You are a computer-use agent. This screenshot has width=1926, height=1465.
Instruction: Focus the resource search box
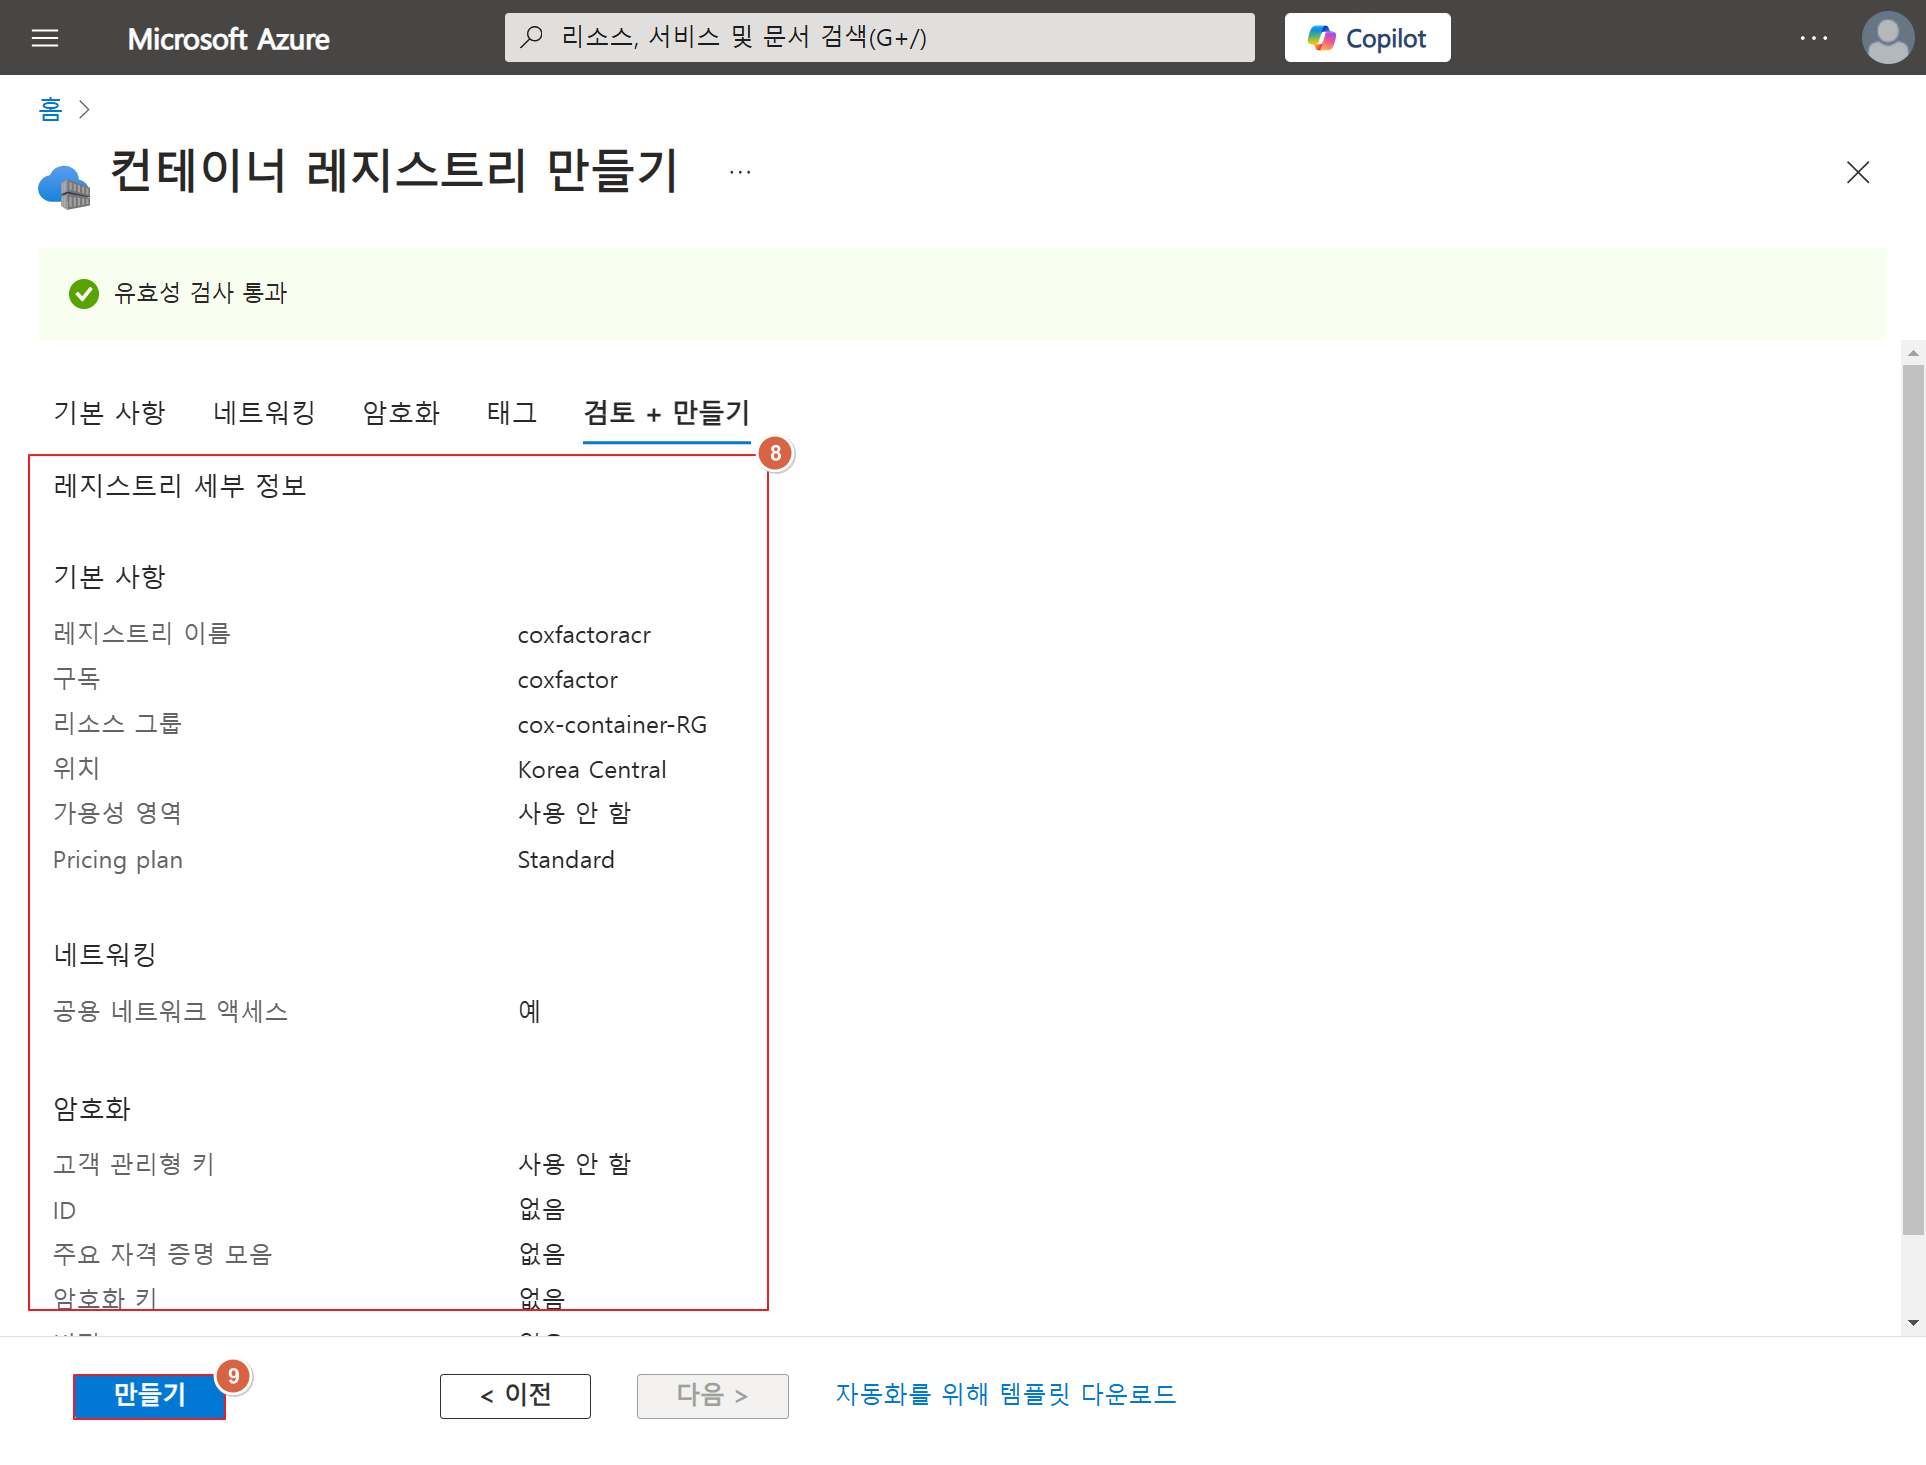(x=879, y=38)
